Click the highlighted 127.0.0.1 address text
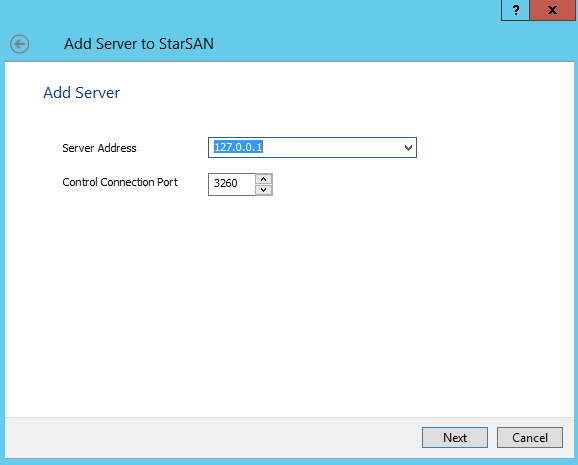The width and height of the screenshot is (578, 465). pos(238,147)
